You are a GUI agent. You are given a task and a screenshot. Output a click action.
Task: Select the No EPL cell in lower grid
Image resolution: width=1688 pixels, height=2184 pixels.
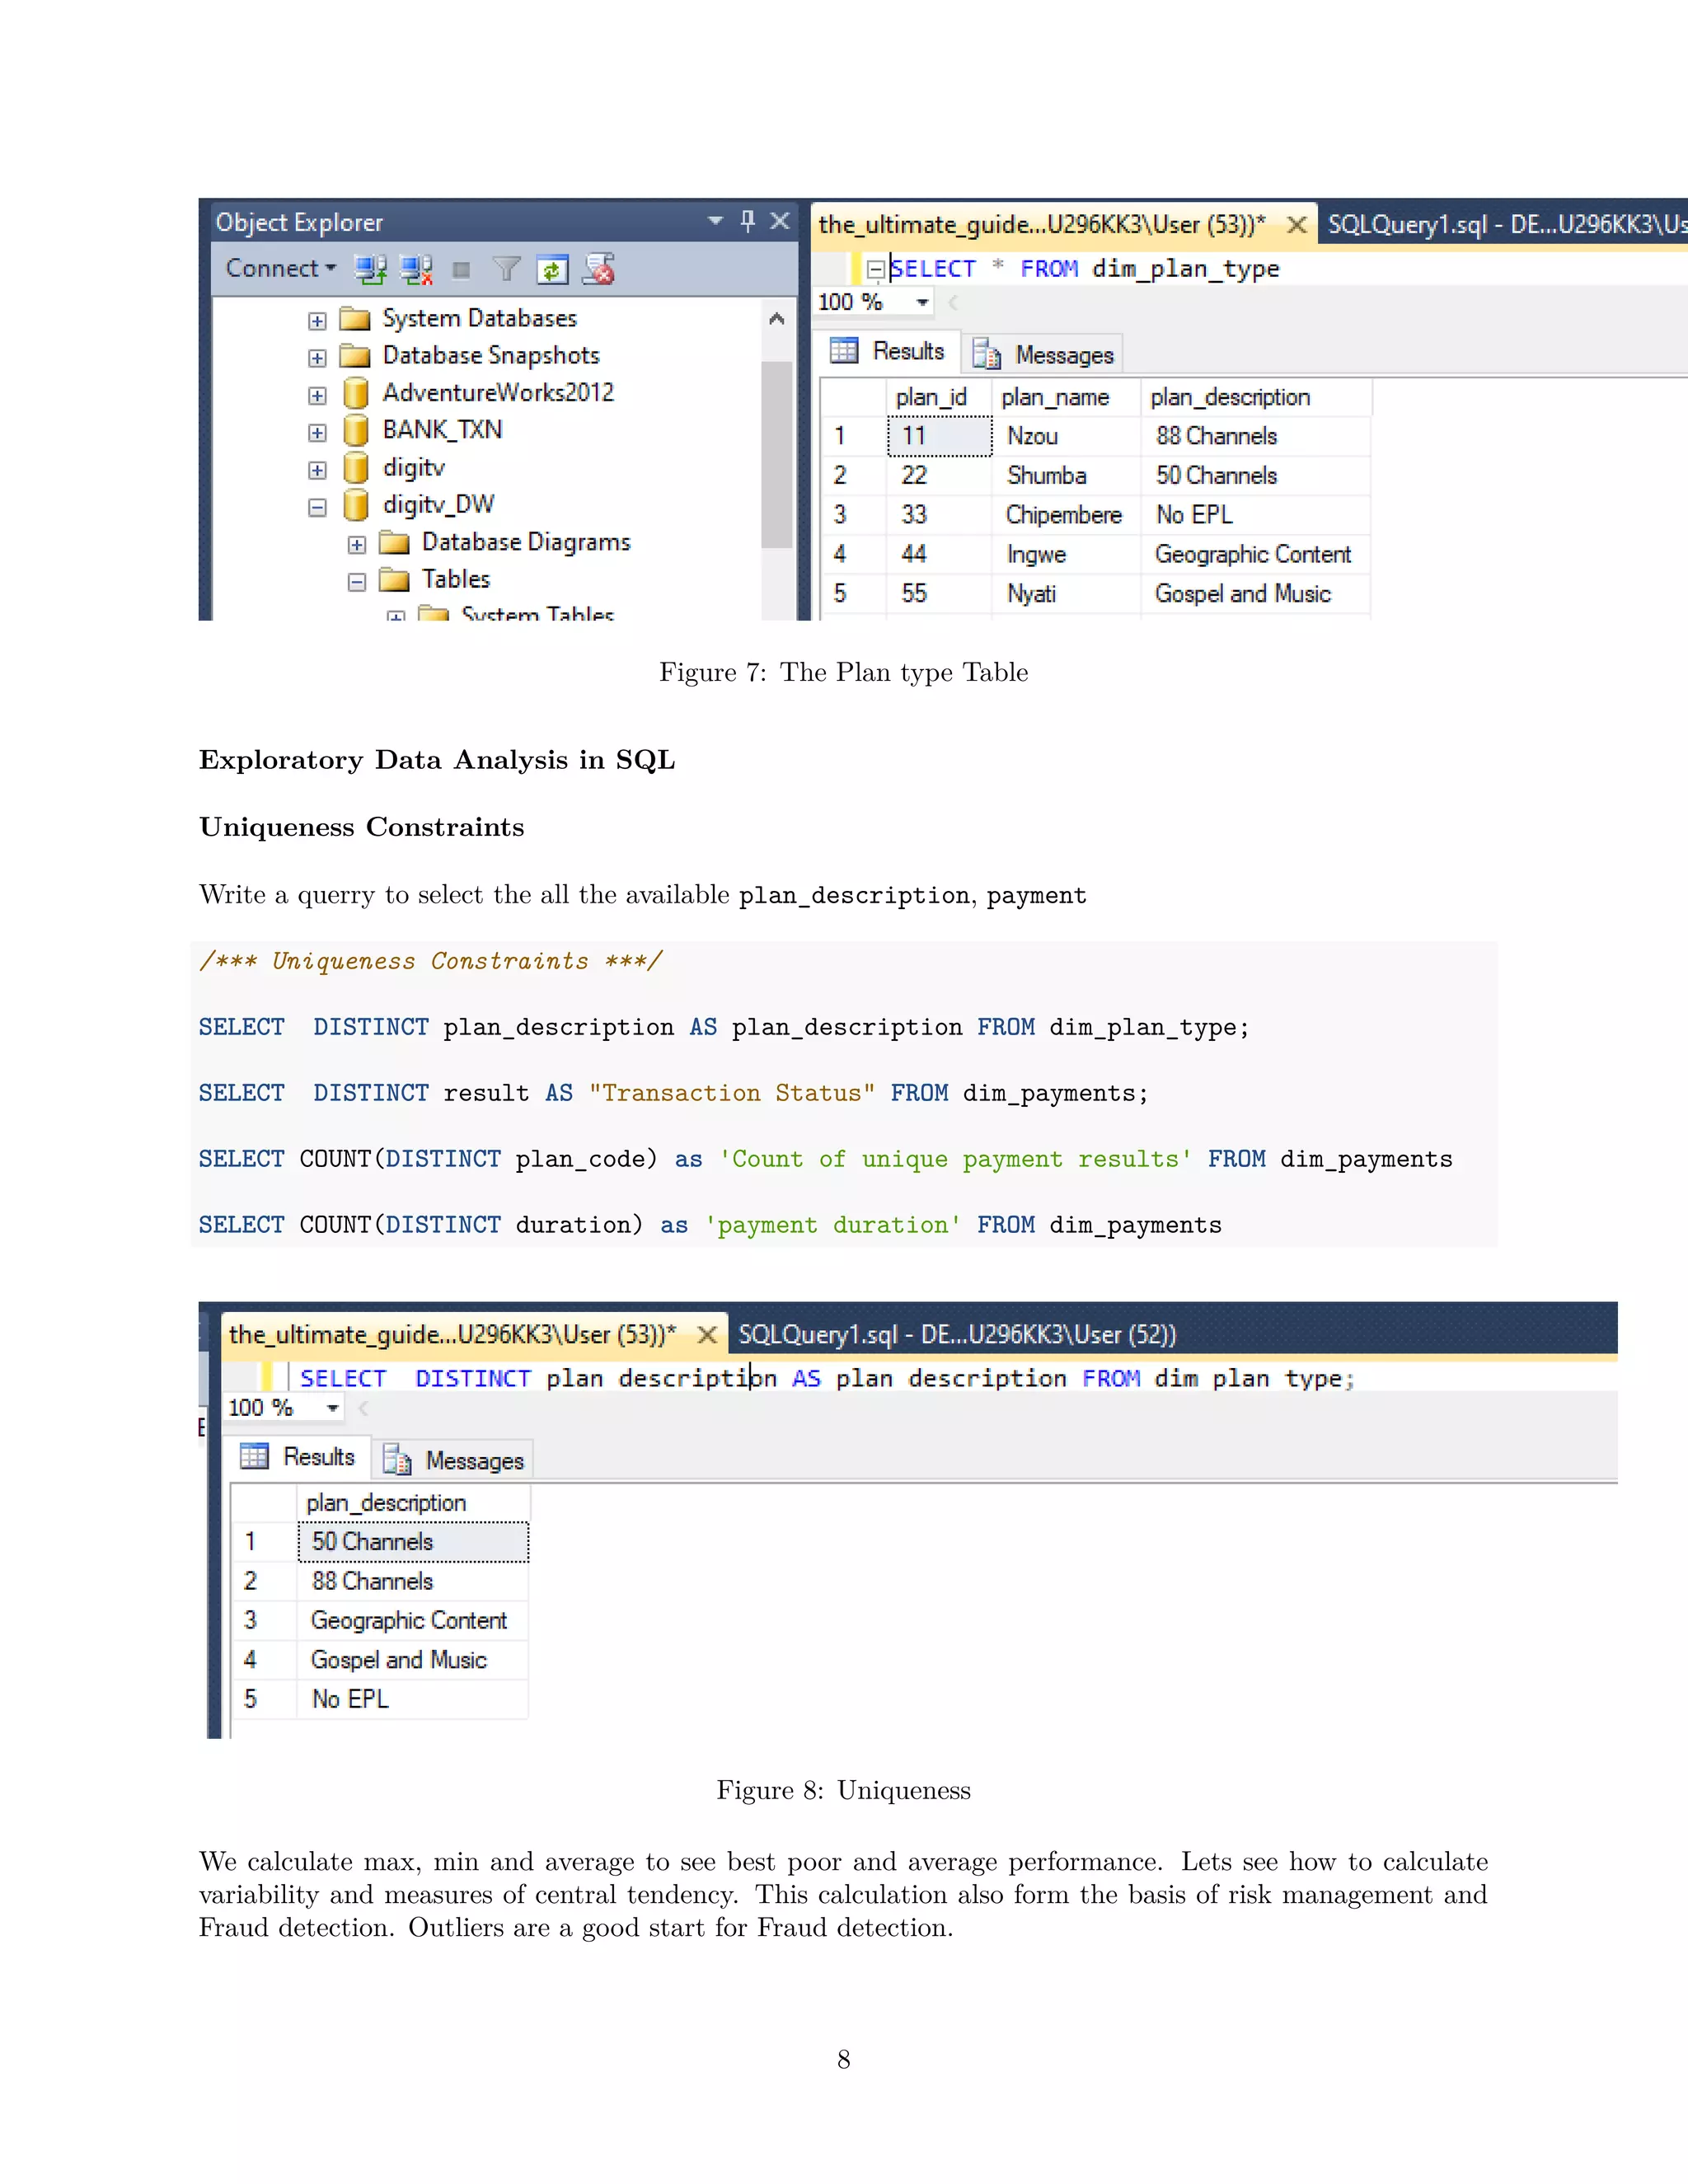tap(413, 1699)
